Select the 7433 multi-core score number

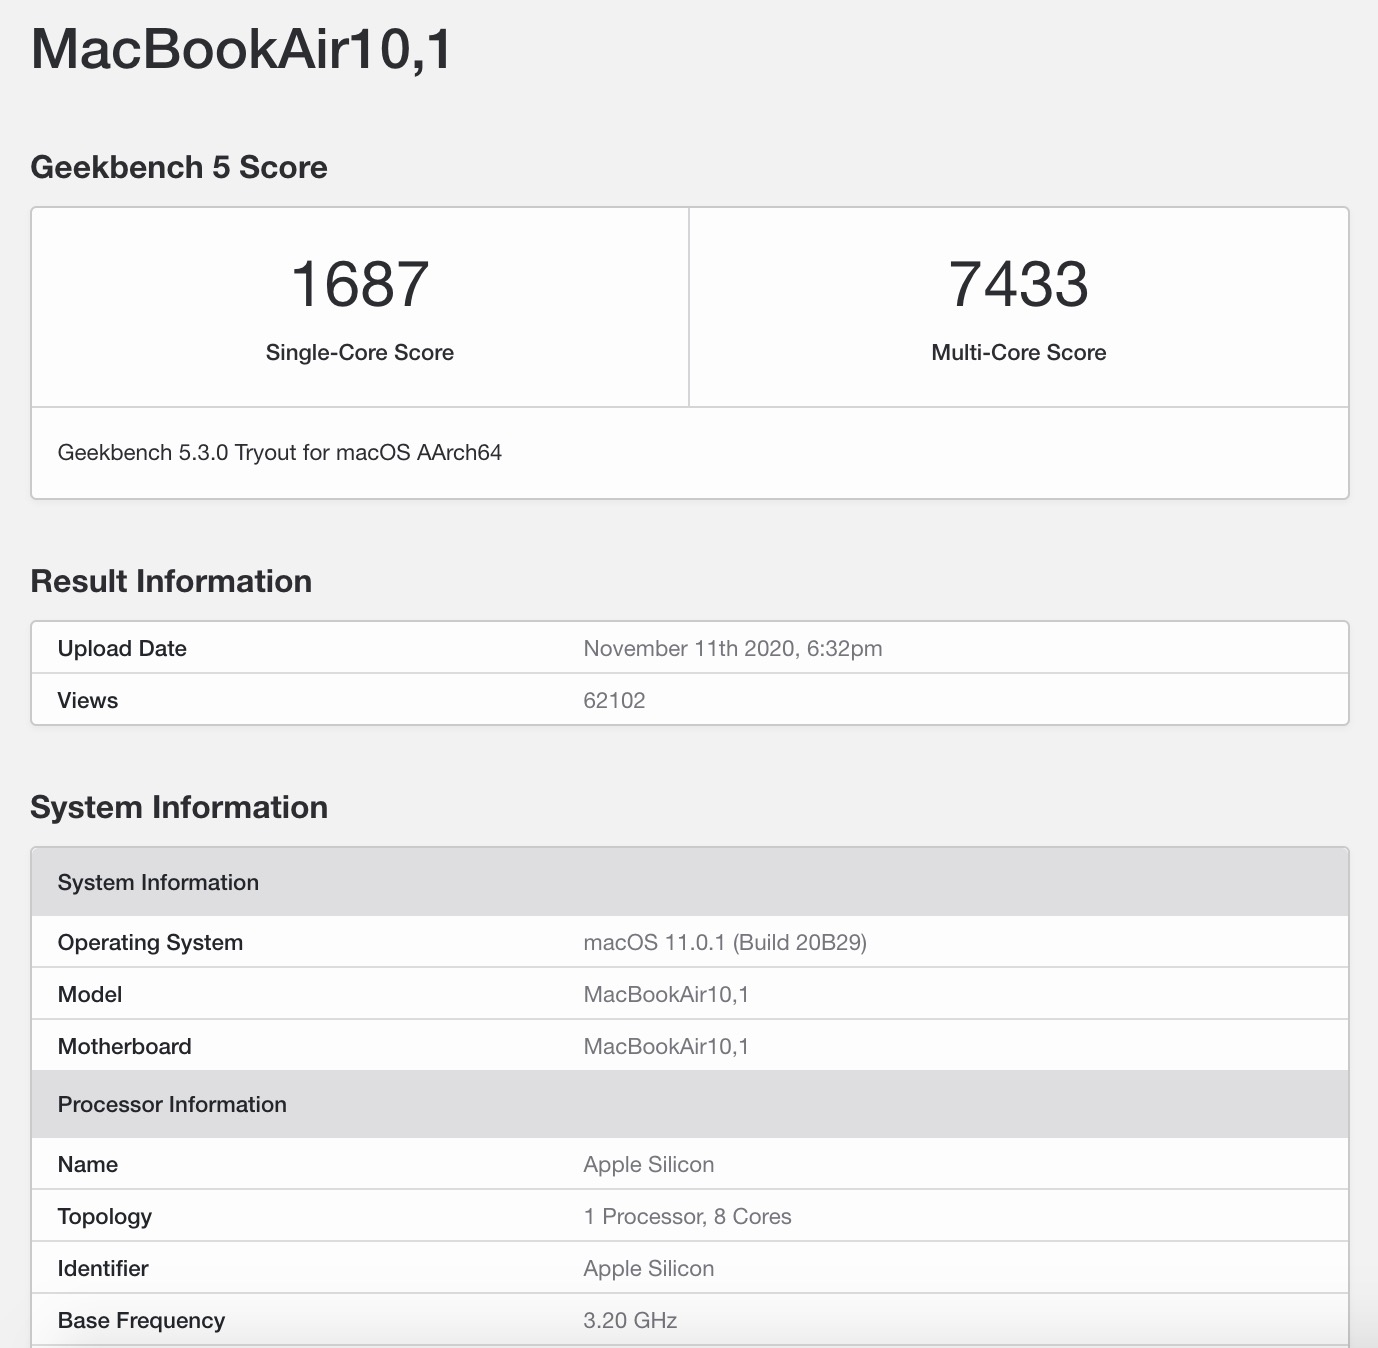click(1018, 284)
